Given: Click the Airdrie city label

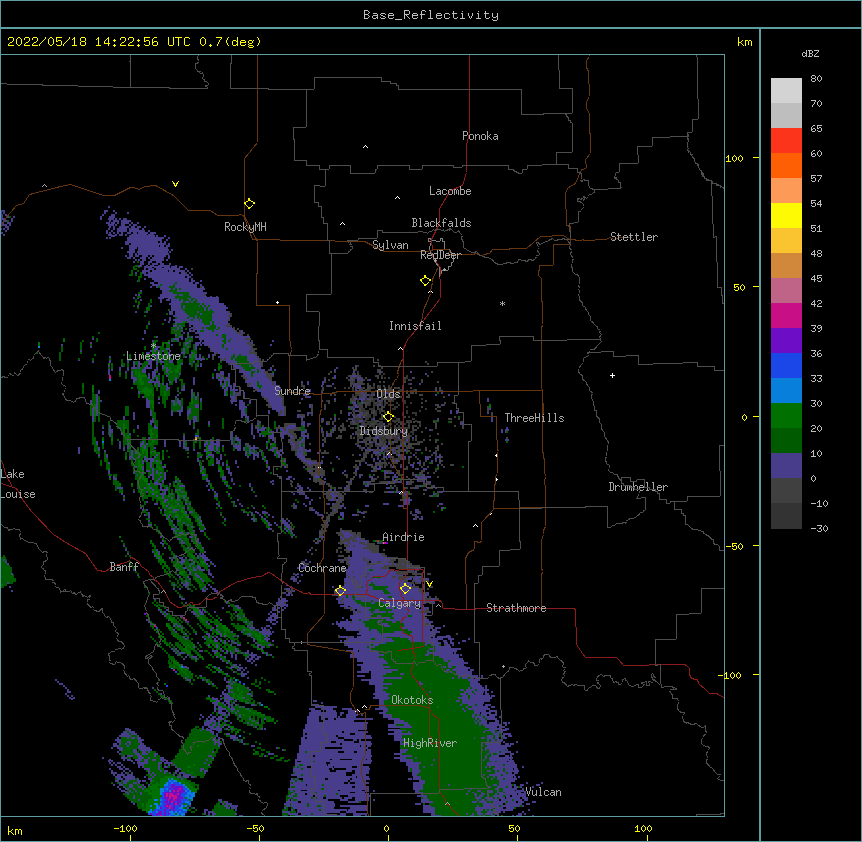Looking at the screenshot, I should pos(403,537).
